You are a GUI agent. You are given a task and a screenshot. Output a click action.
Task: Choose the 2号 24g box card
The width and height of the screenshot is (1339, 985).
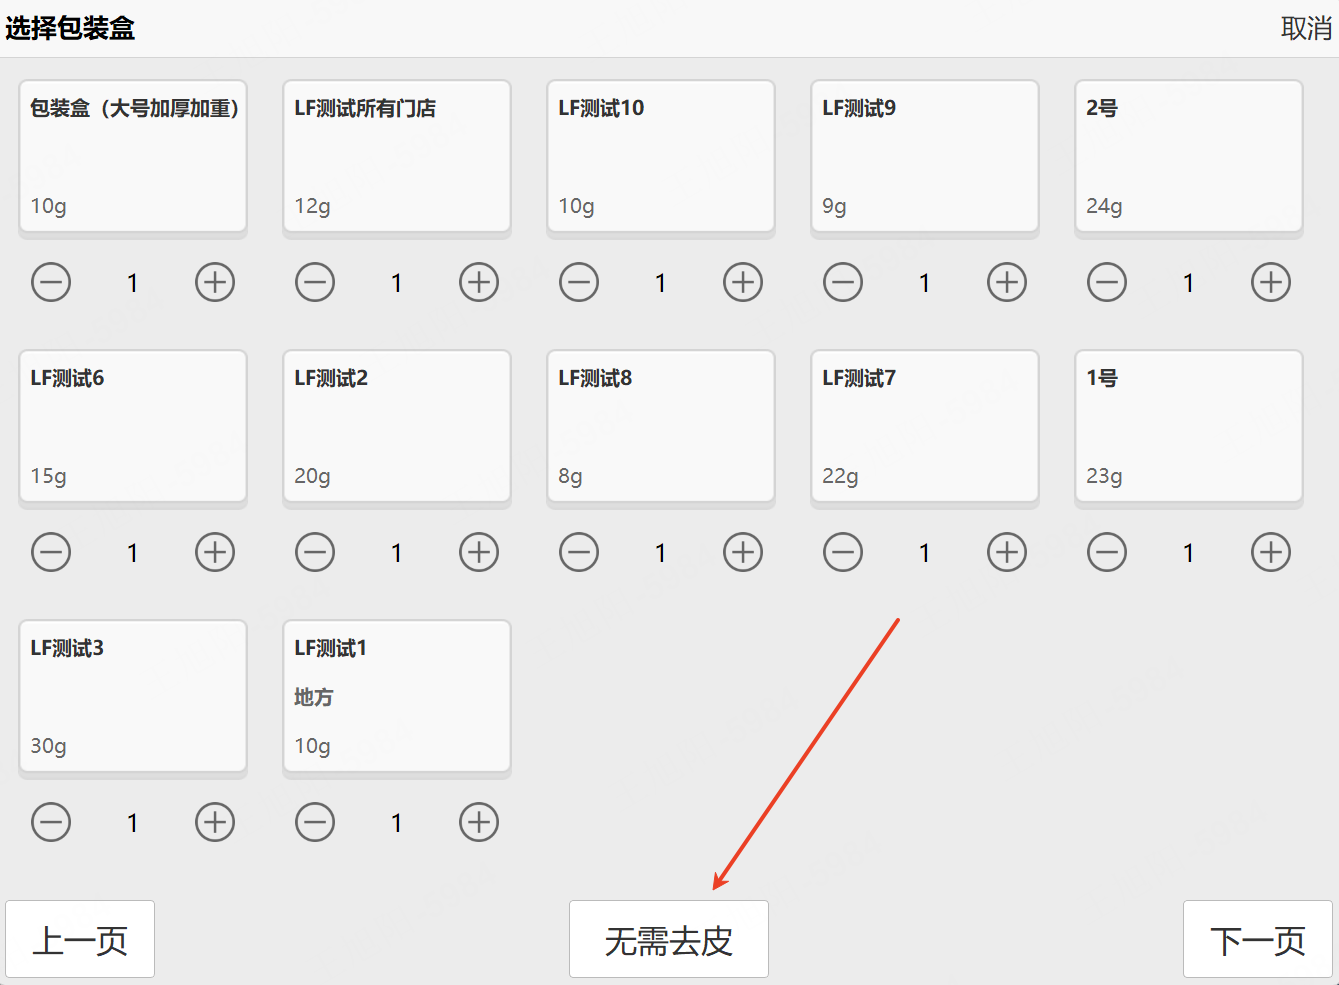coord(1188,156)
